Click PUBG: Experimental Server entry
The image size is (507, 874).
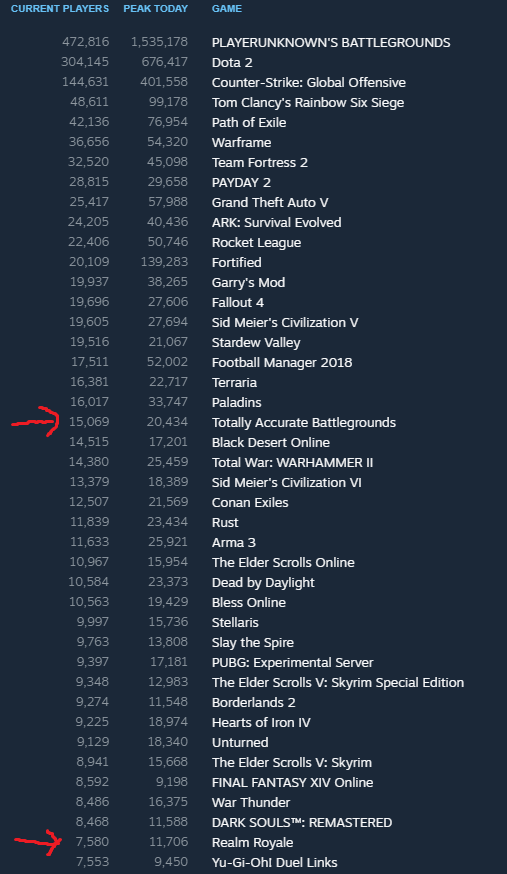[292, 663]
